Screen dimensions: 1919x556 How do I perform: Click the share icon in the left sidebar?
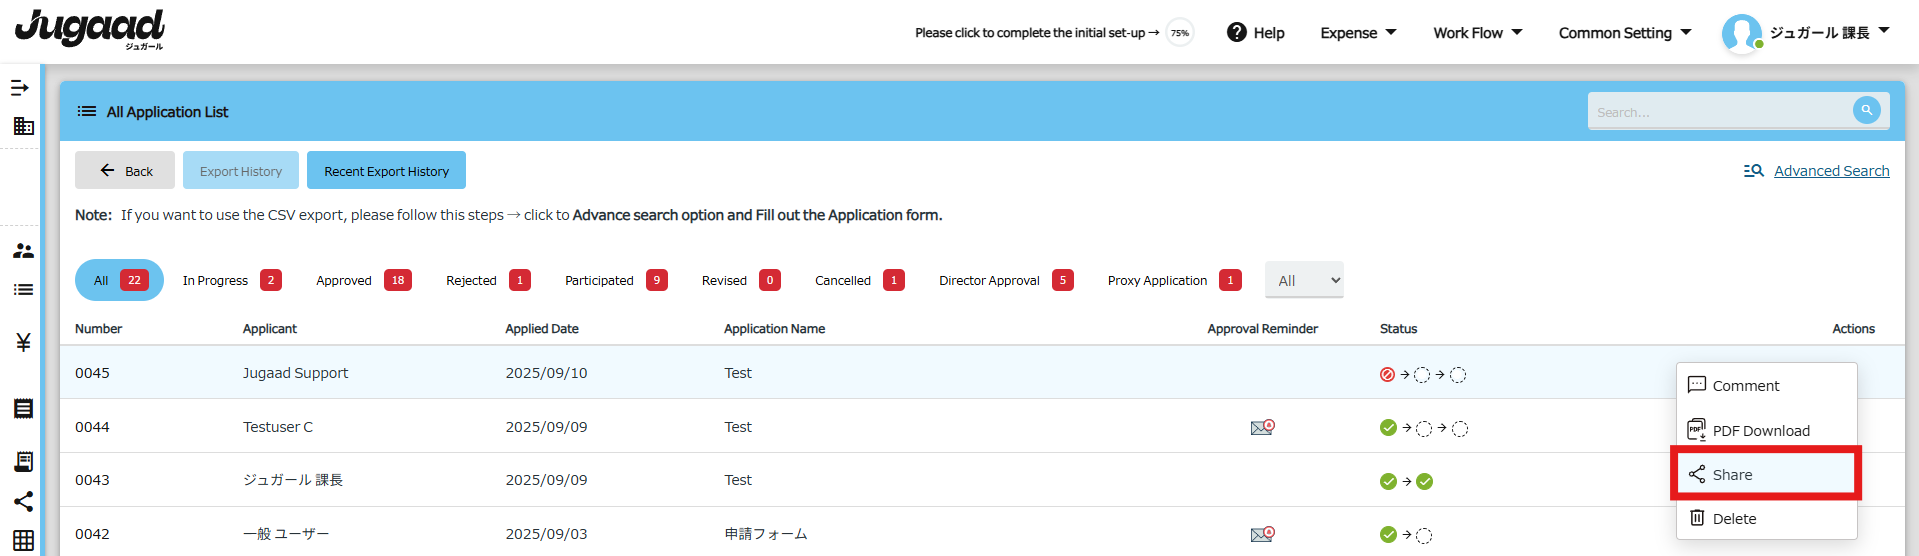click(x=23, y=501)
